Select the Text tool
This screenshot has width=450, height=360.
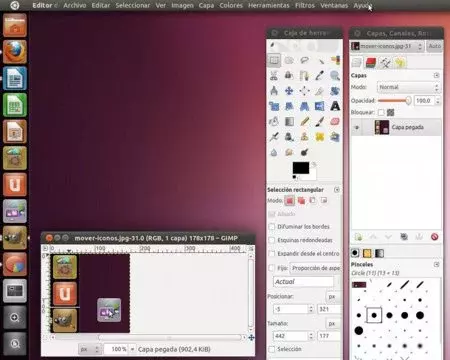[335, 106]
